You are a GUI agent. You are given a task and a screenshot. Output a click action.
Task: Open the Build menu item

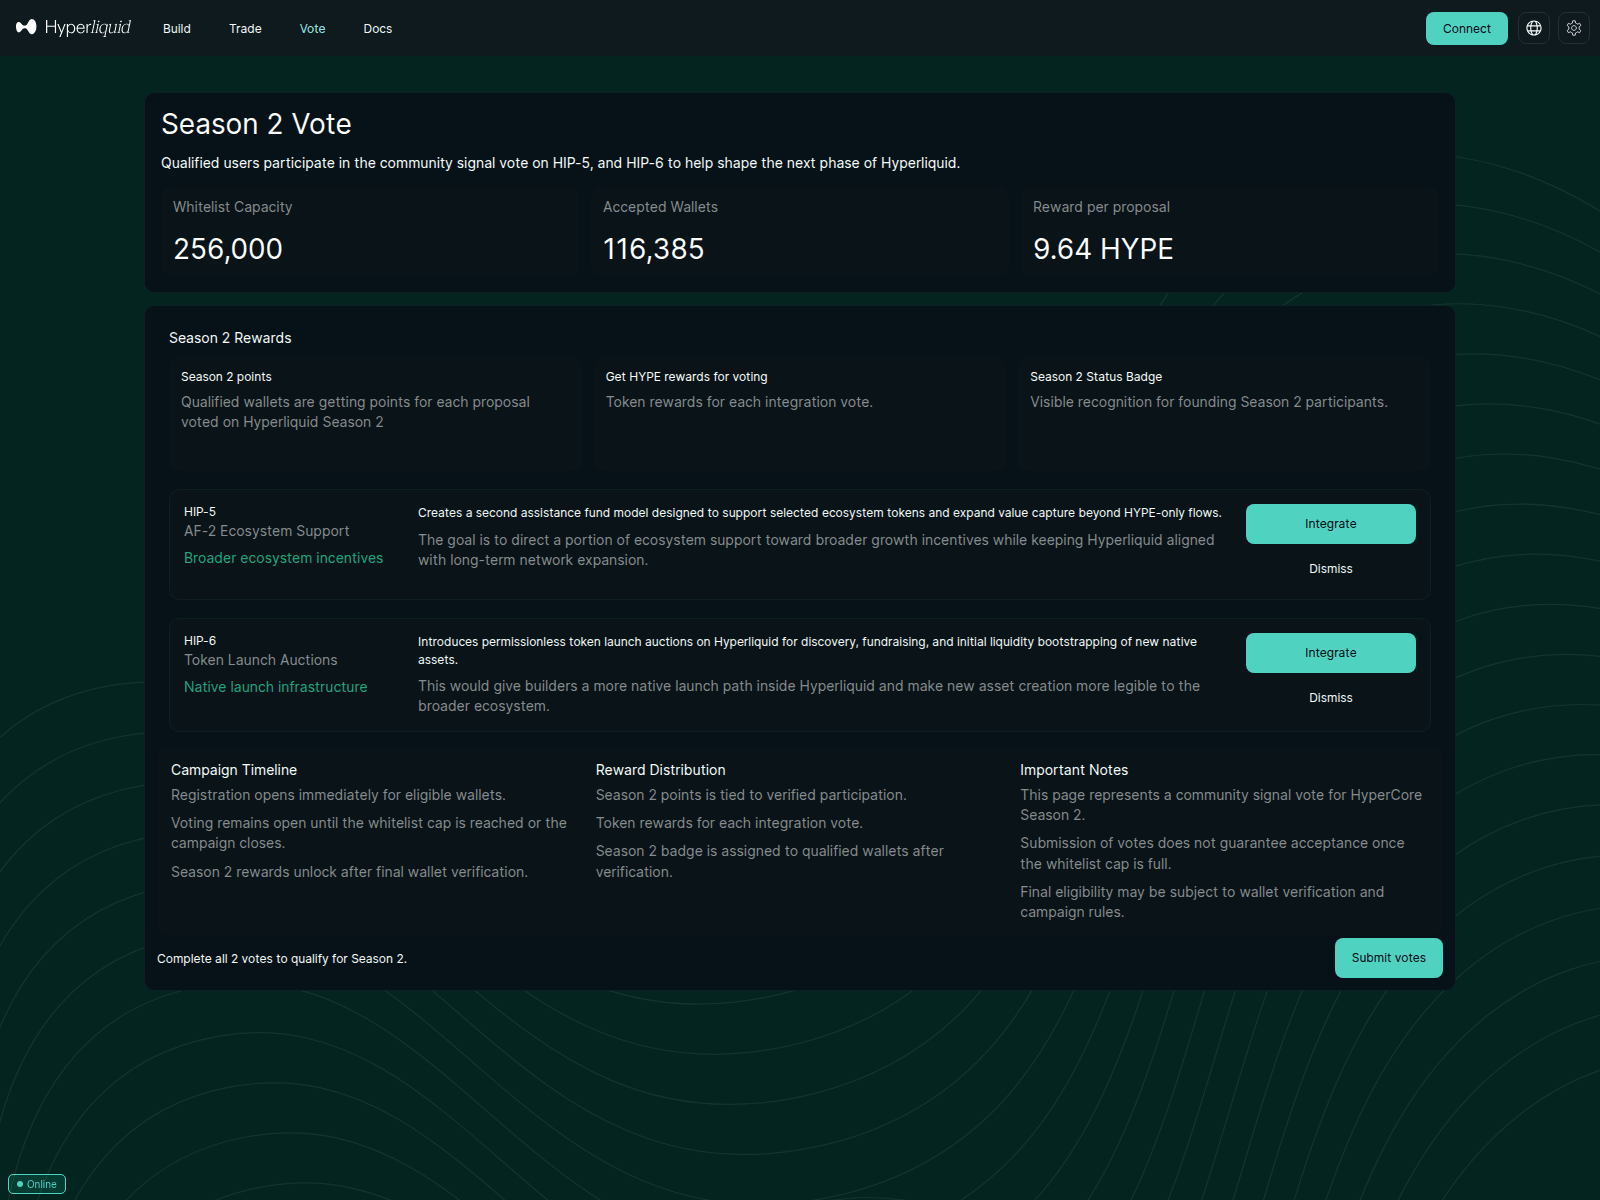click(x=177, y=29)
